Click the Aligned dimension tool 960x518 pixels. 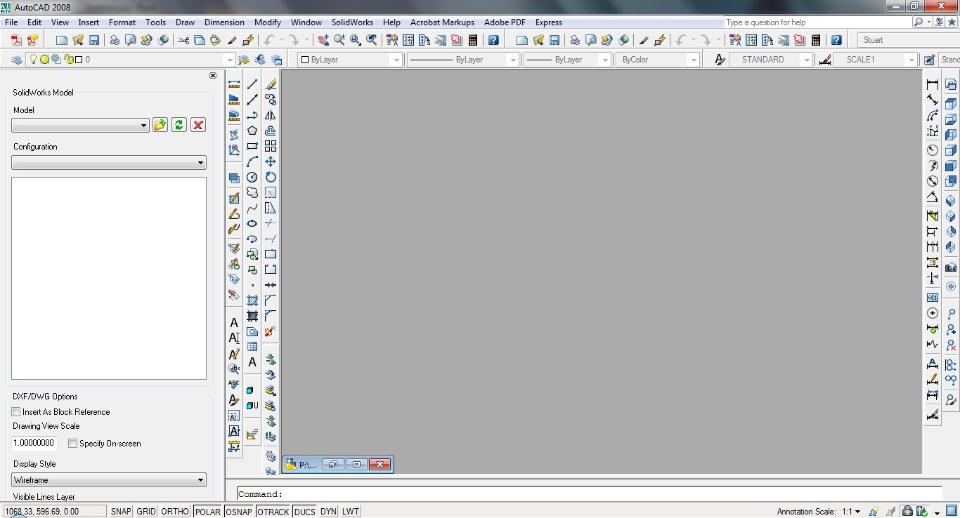tap(932, 99)
